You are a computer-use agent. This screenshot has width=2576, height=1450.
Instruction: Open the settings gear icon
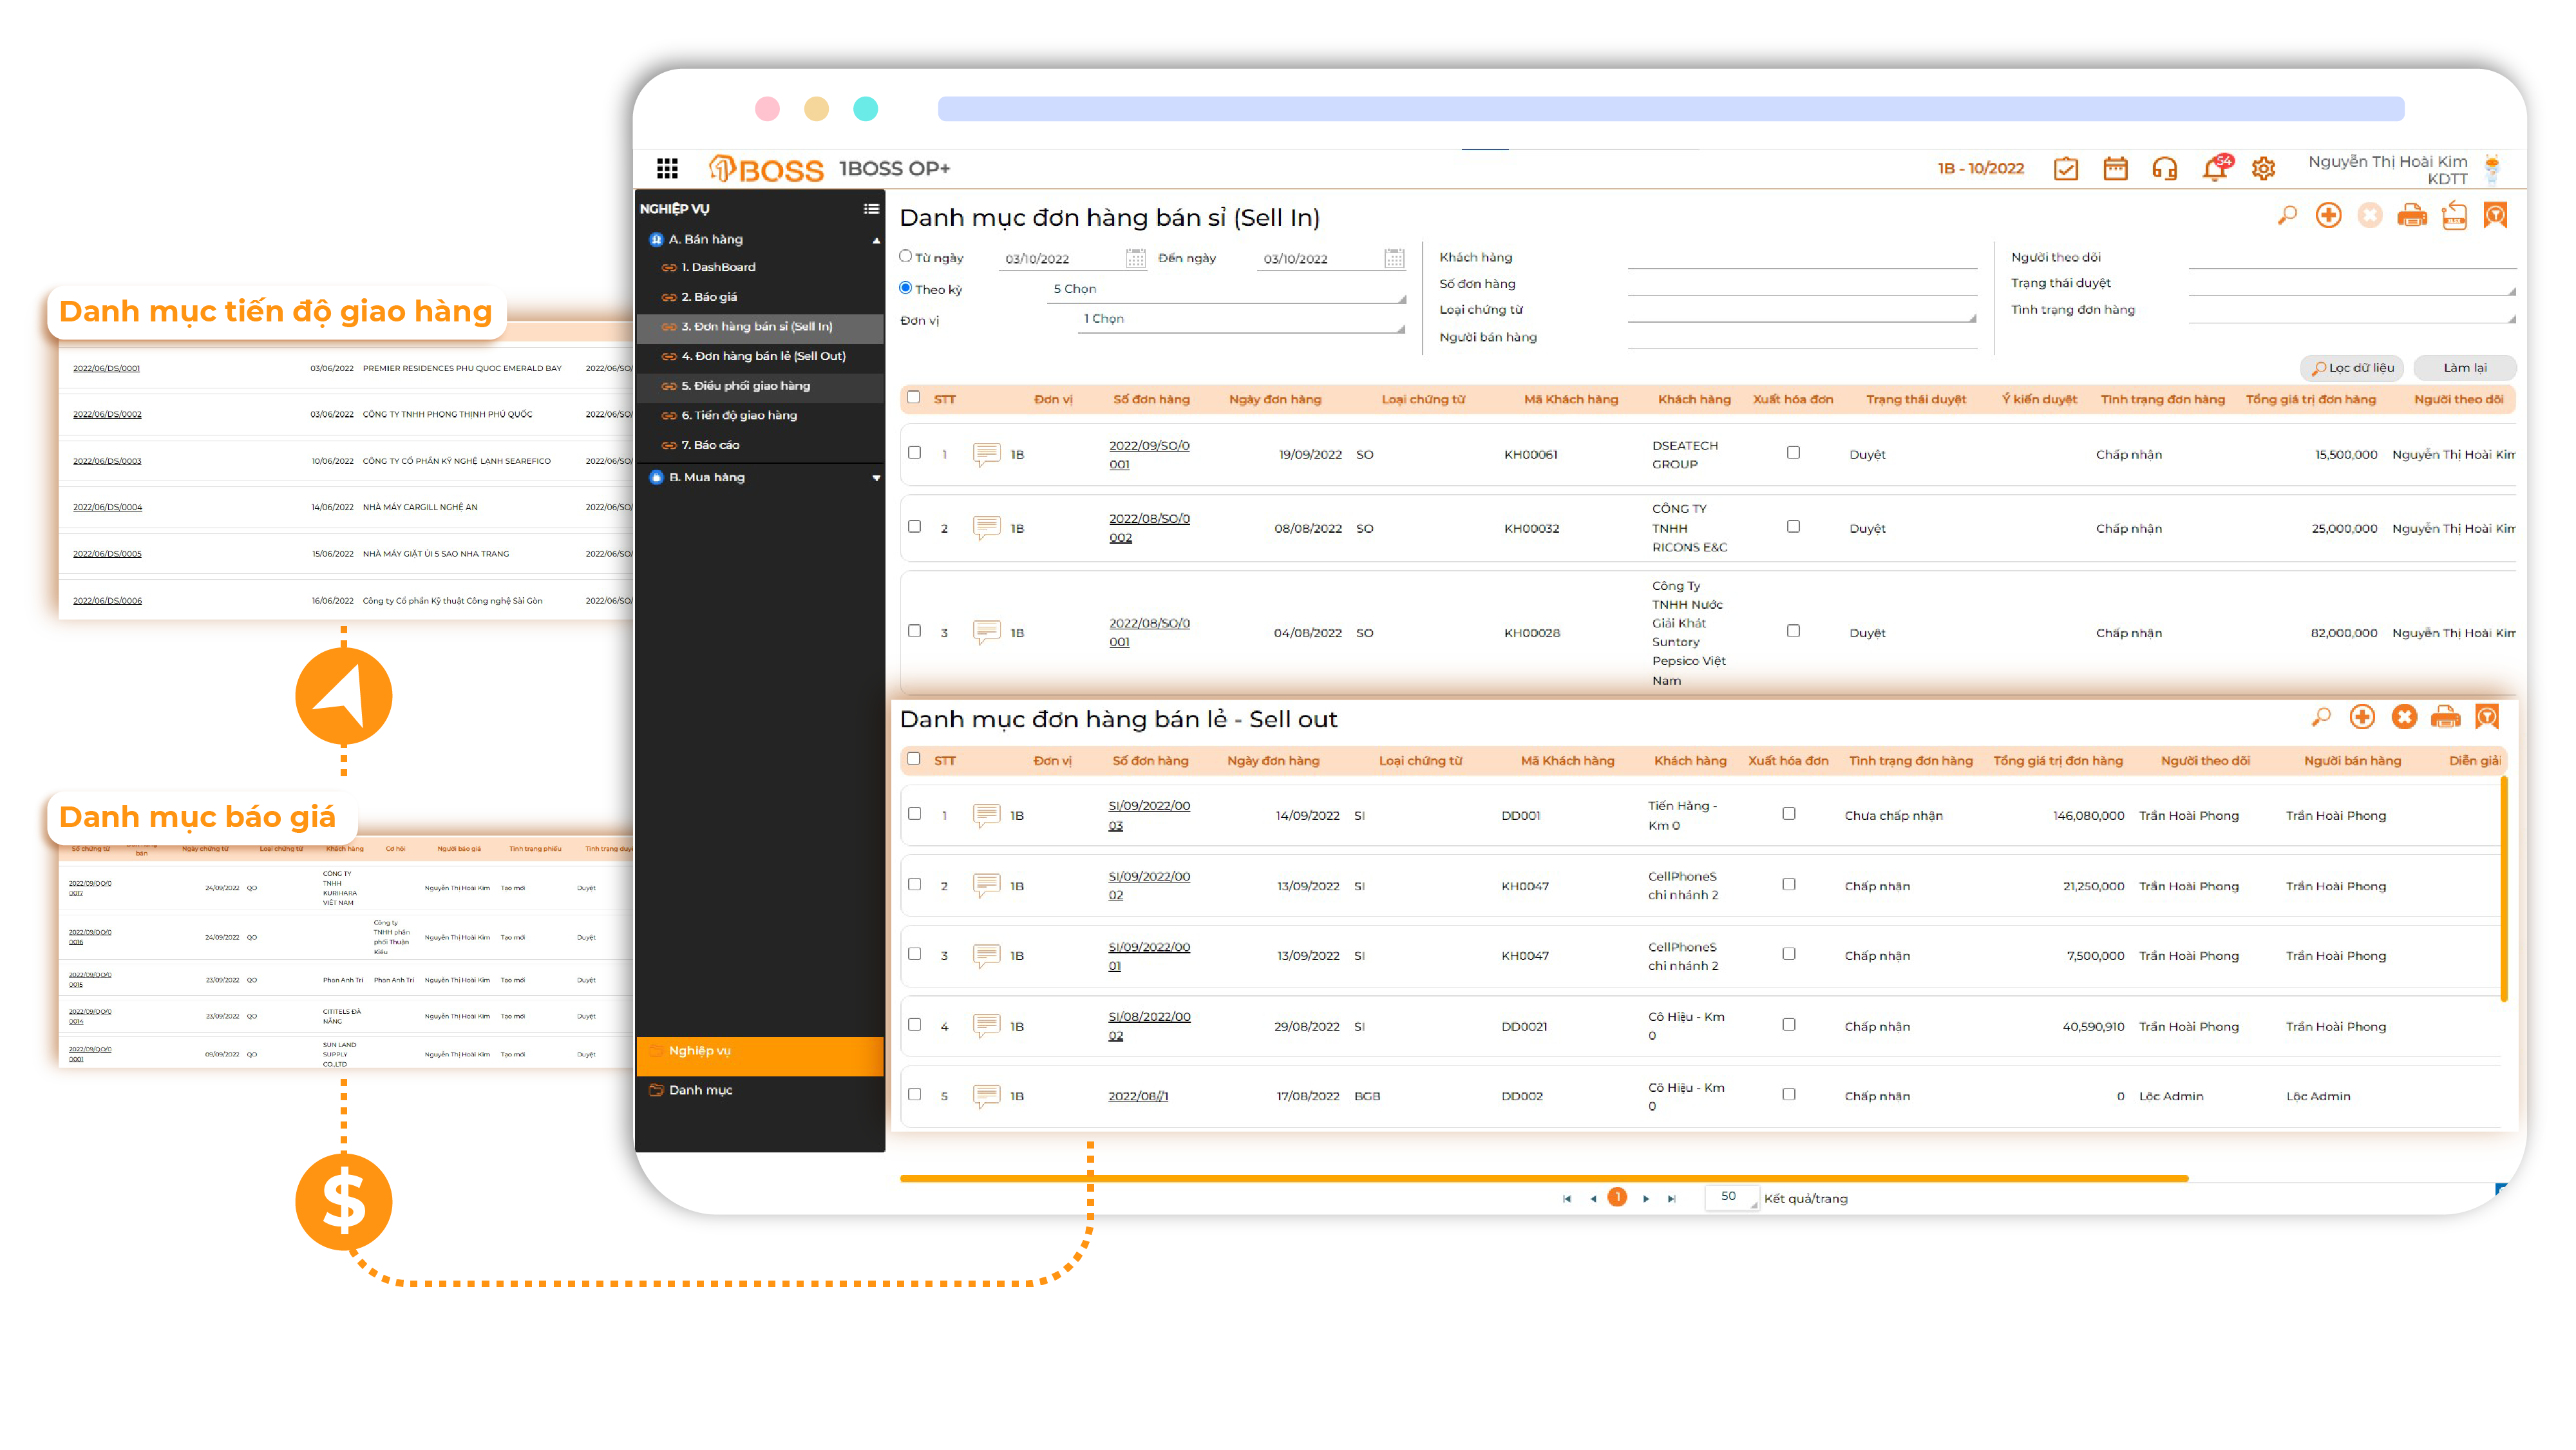point(2263,168)
